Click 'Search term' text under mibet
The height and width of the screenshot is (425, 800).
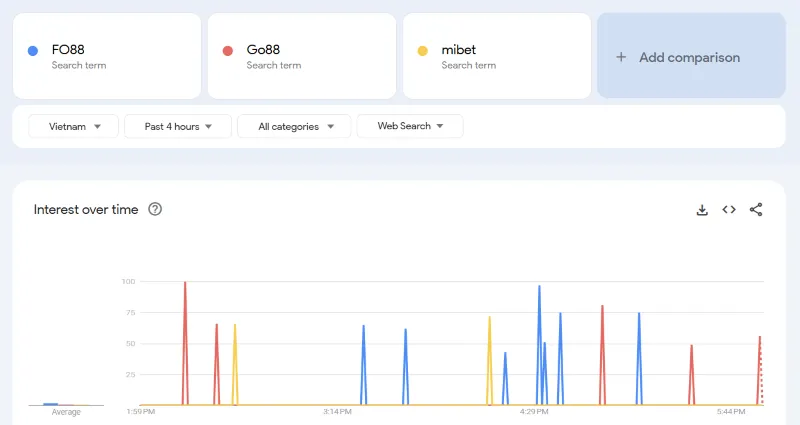click(468, 65)
